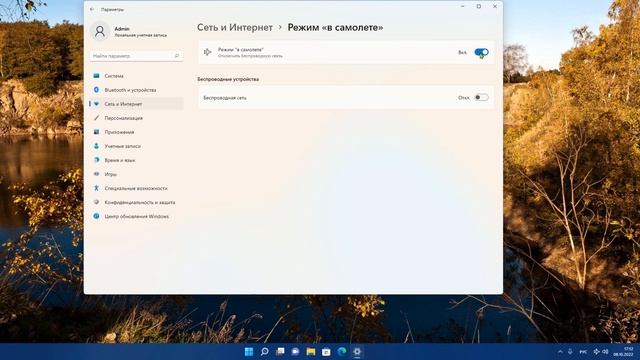Expand hidden system tray icons chevron

coord(560,352)
